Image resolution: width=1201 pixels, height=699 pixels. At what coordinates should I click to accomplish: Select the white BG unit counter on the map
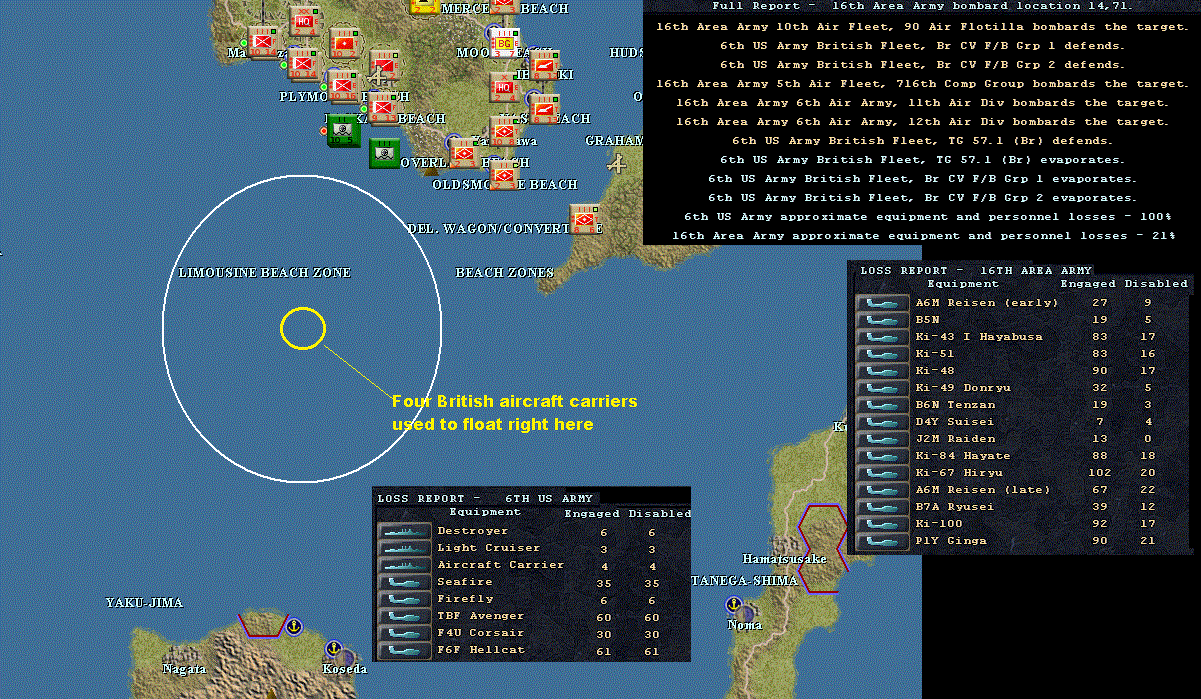[504, 42]
